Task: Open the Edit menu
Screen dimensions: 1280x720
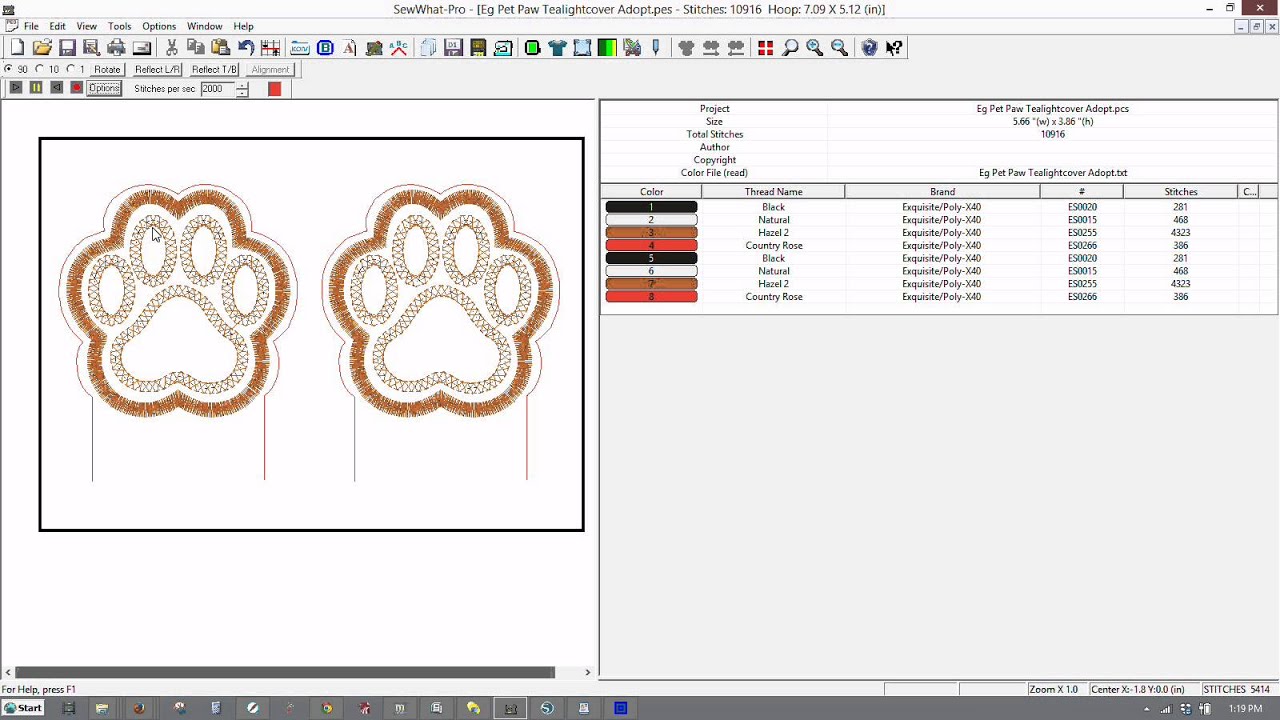Action: pyautogui.click(x=58, y=26)
